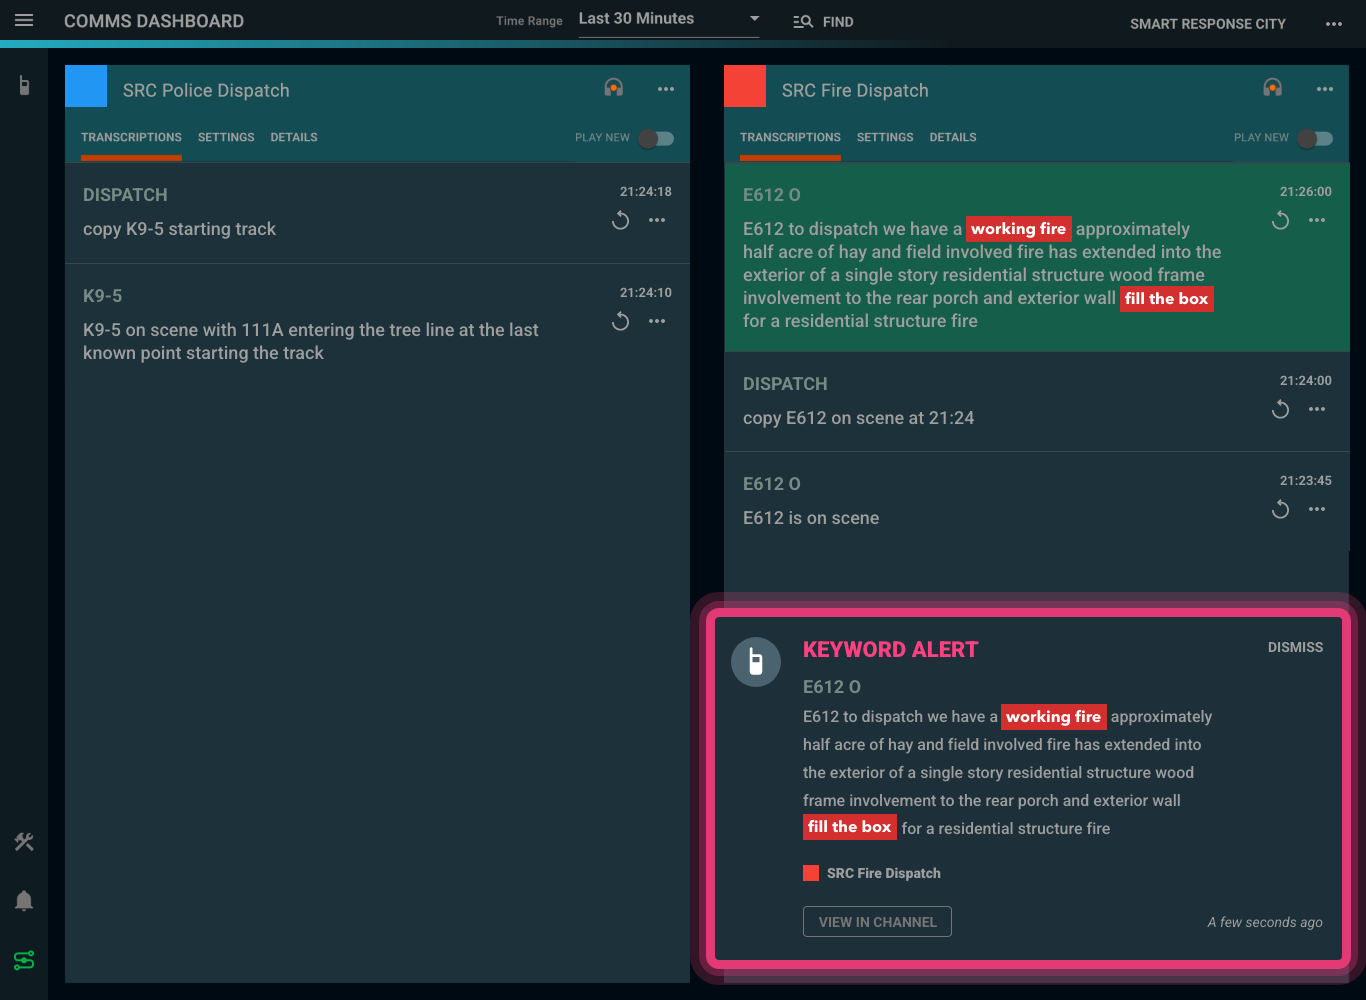Screen dimensions: 1366x1000
Task: Open the tools wrench sidebar icon
Action: click(x=24, y=842)
